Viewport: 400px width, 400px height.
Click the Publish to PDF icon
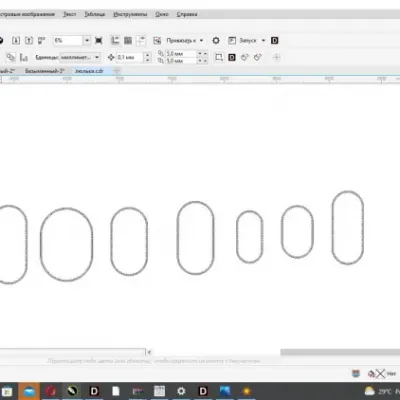coord(41,41)
